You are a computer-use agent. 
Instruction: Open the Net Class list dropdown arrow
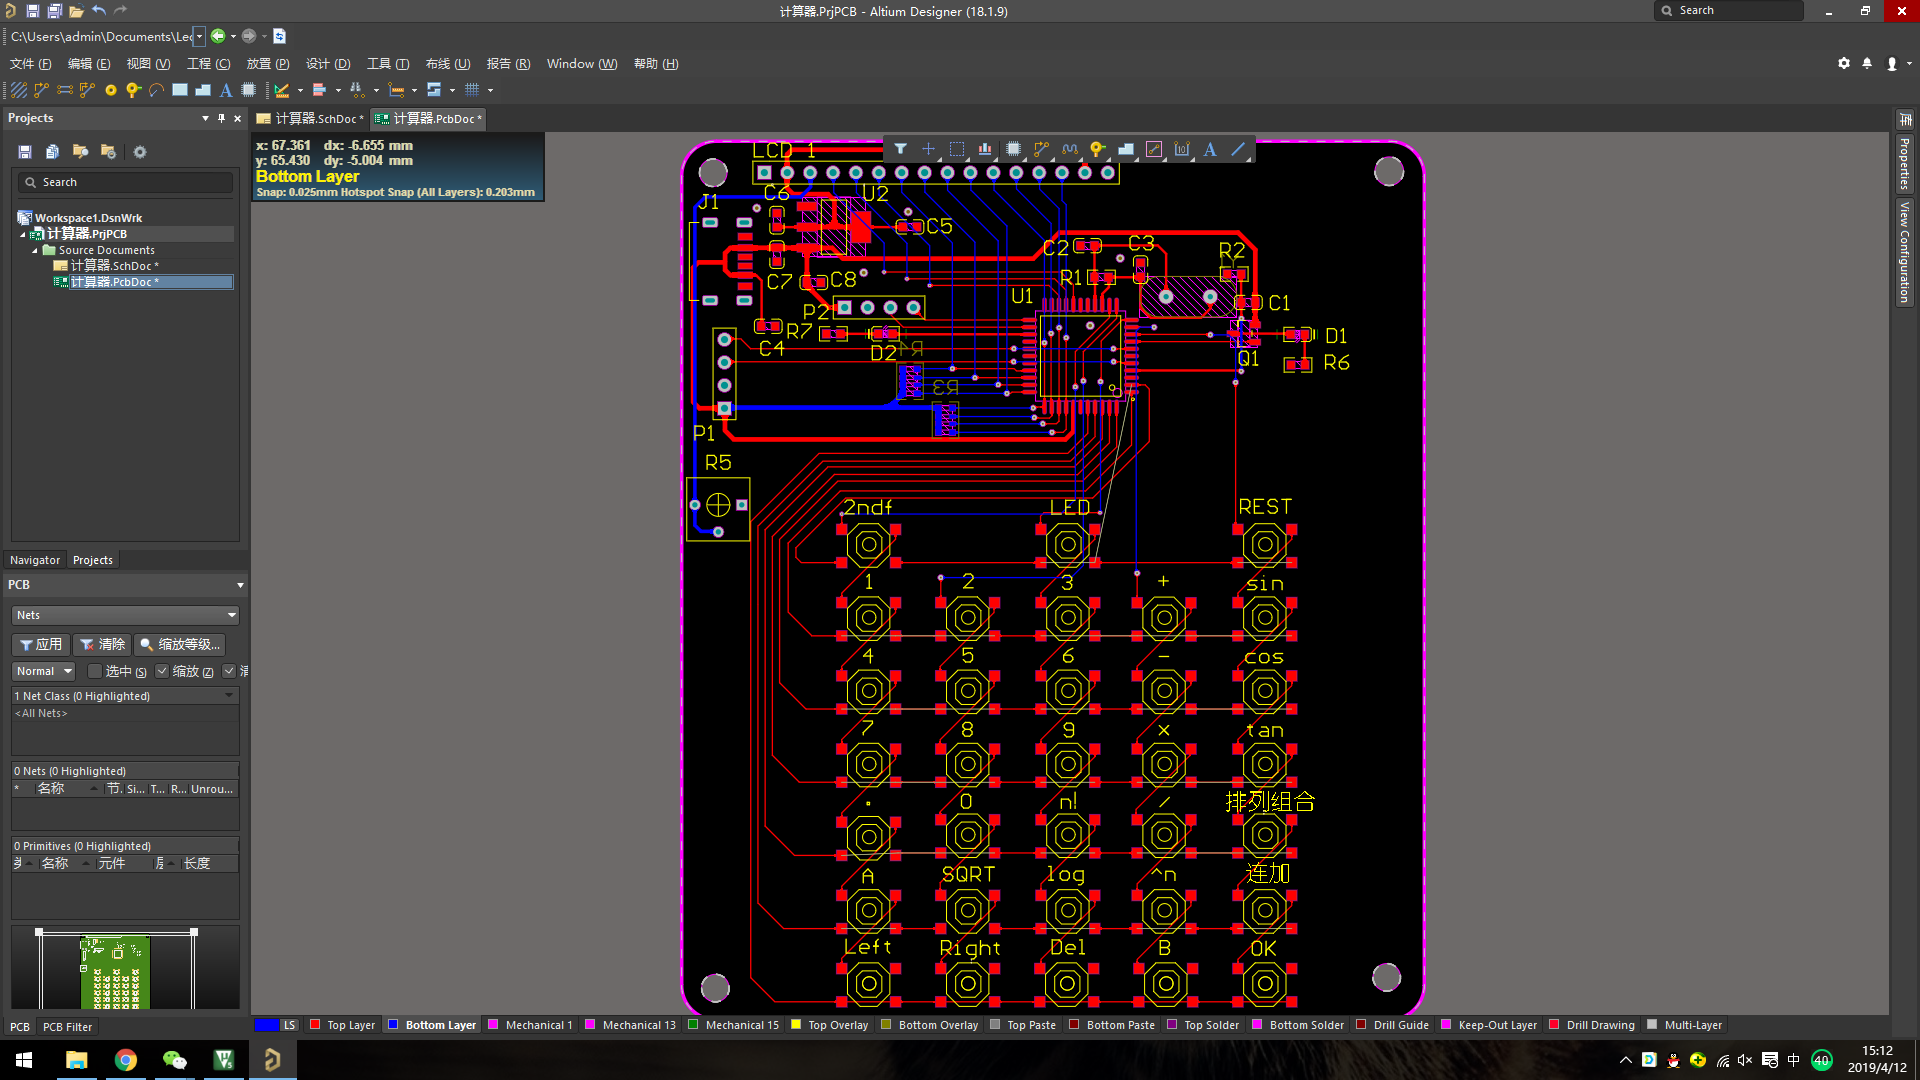click(229, 696)
